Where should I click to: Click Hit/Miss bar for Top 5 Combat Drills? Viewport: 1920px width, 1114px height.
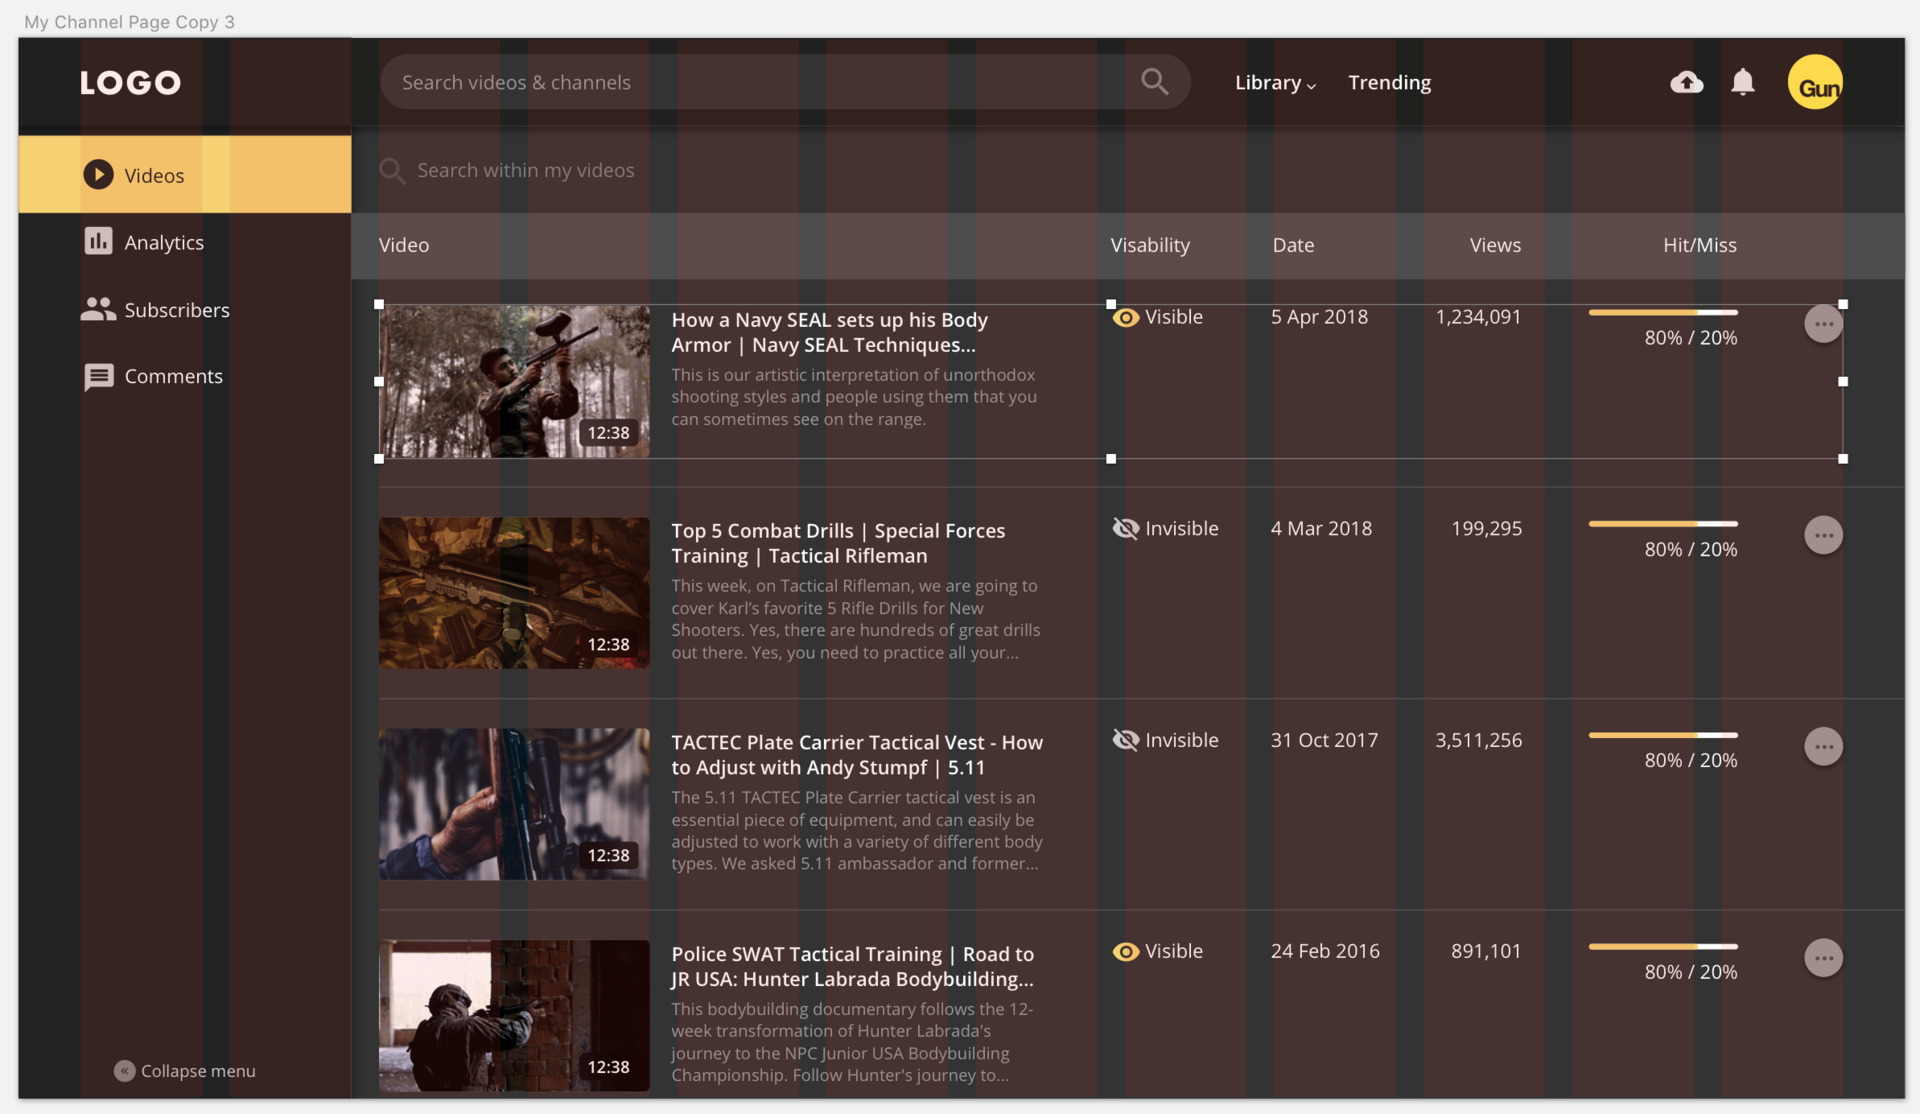(x=1663, y=524)
